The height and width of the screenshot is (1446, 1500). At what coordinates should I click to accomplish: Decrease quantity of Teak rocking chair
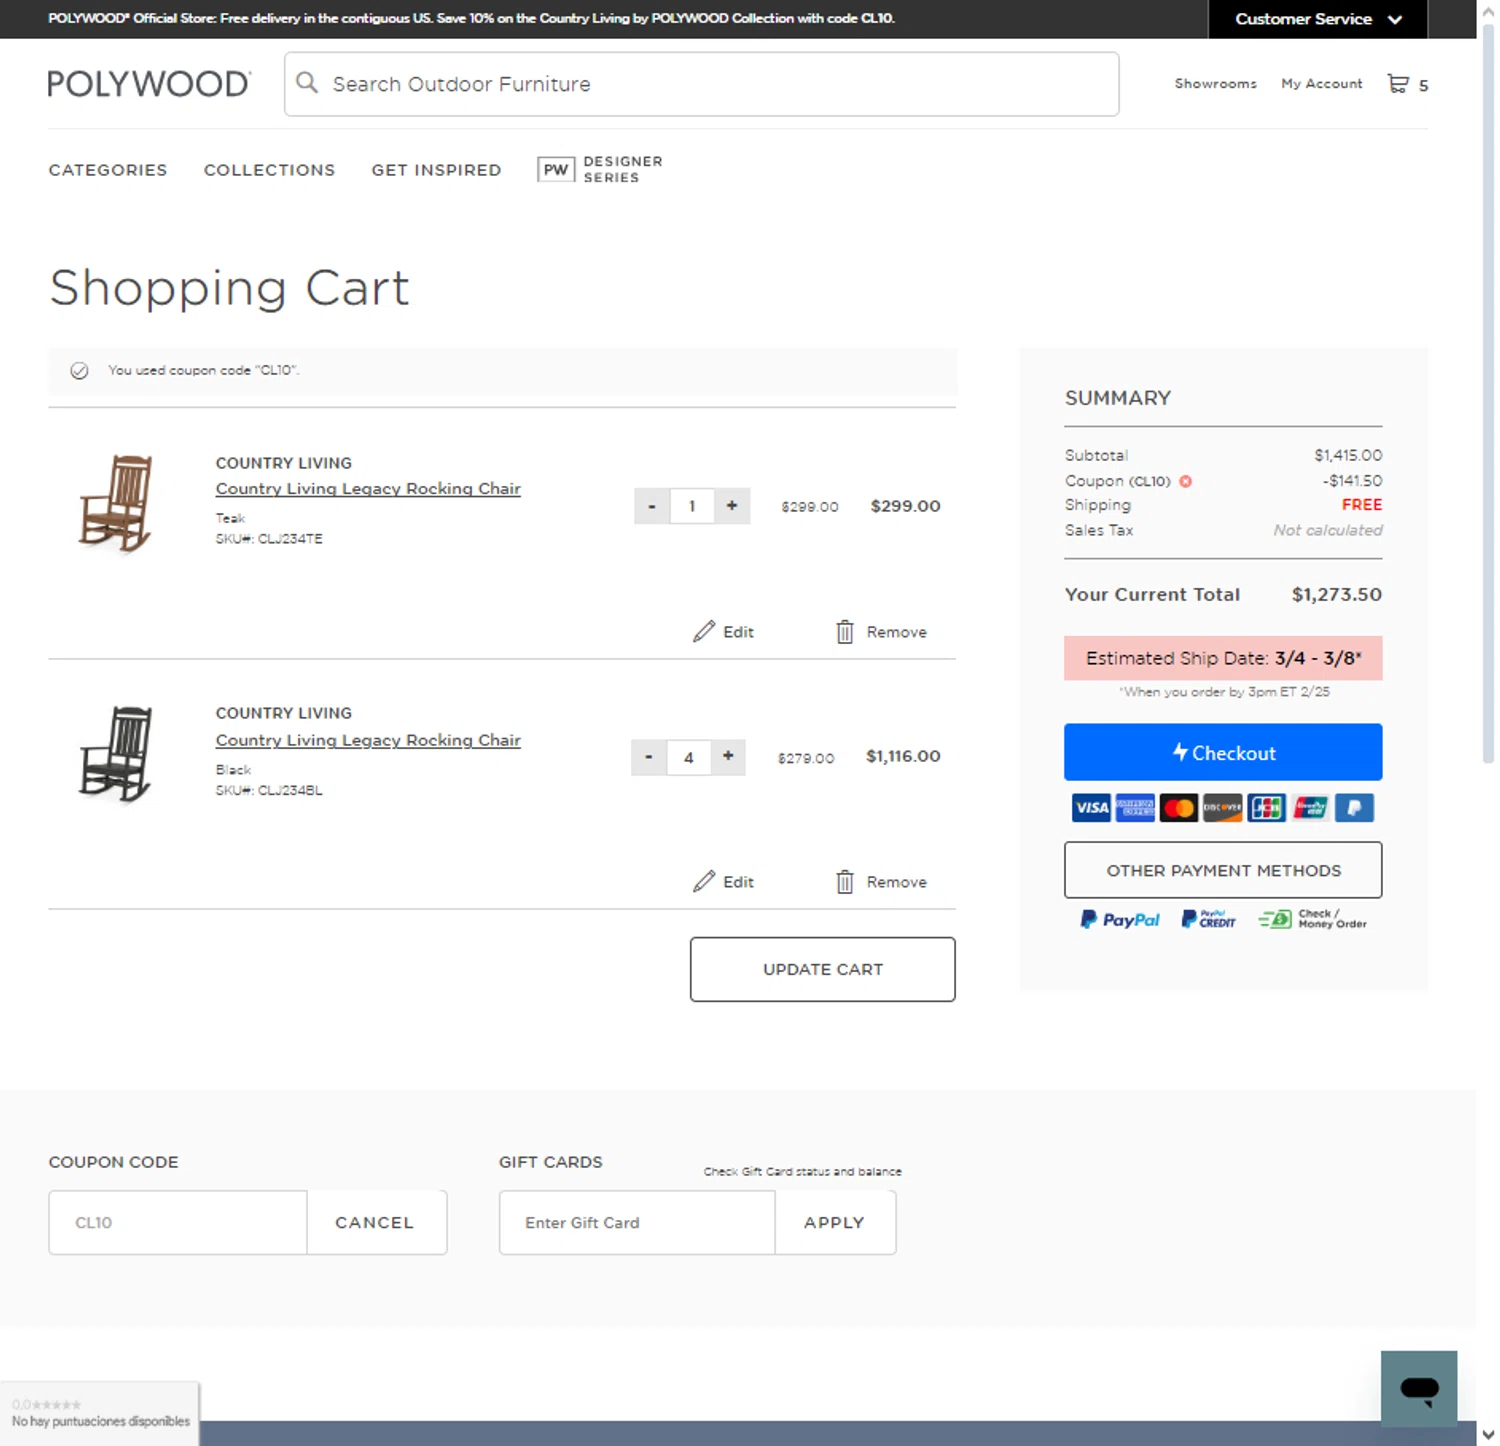click(652, 506)
